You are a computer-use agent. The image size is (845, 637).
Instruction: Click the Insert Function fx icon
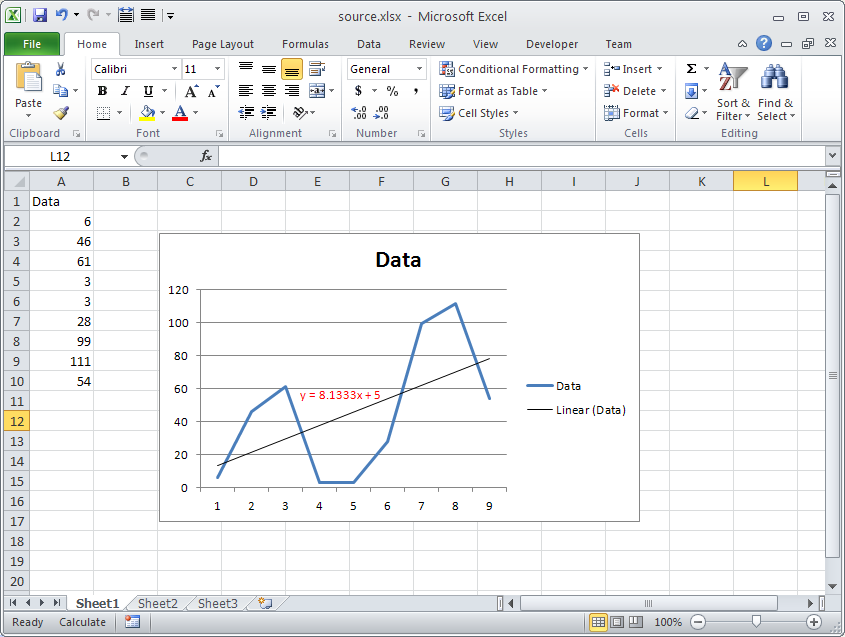(x=206, y=156)
